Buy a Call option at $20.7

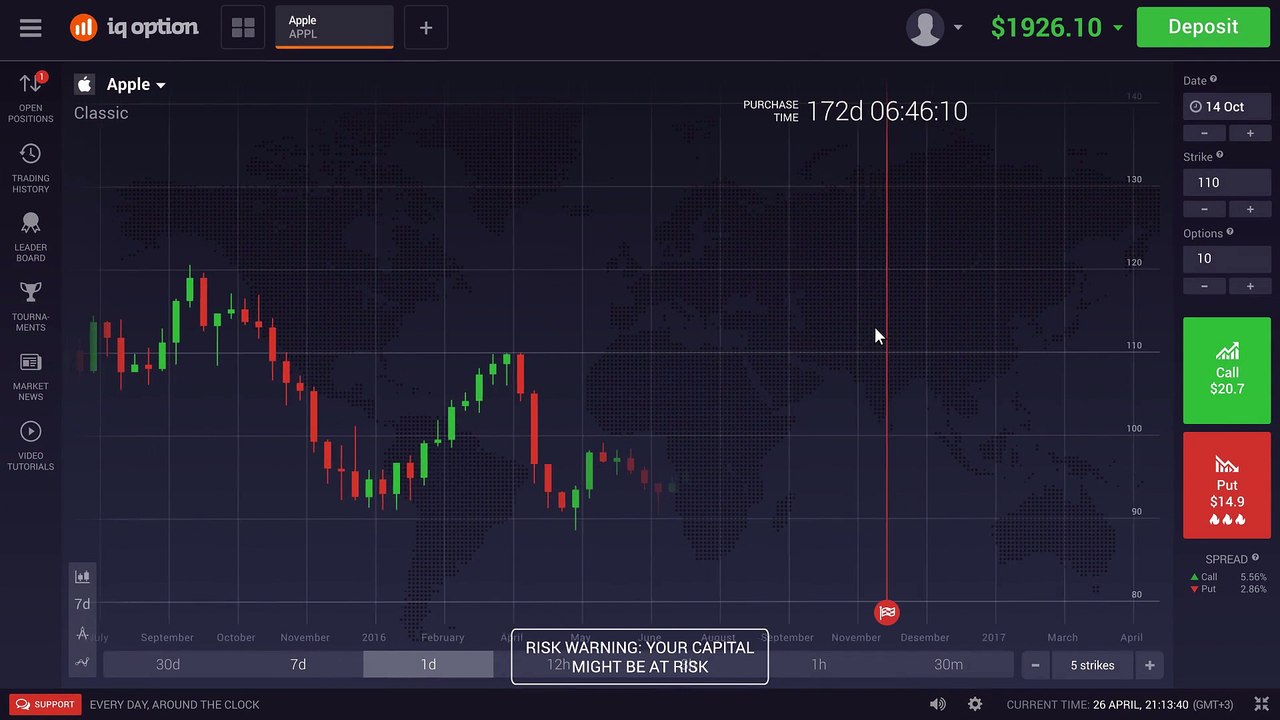coord(1227,371)
